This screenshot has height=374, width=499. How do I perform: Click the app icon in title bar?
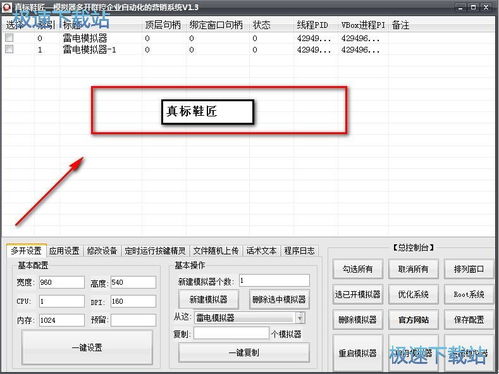pos(6,7)
